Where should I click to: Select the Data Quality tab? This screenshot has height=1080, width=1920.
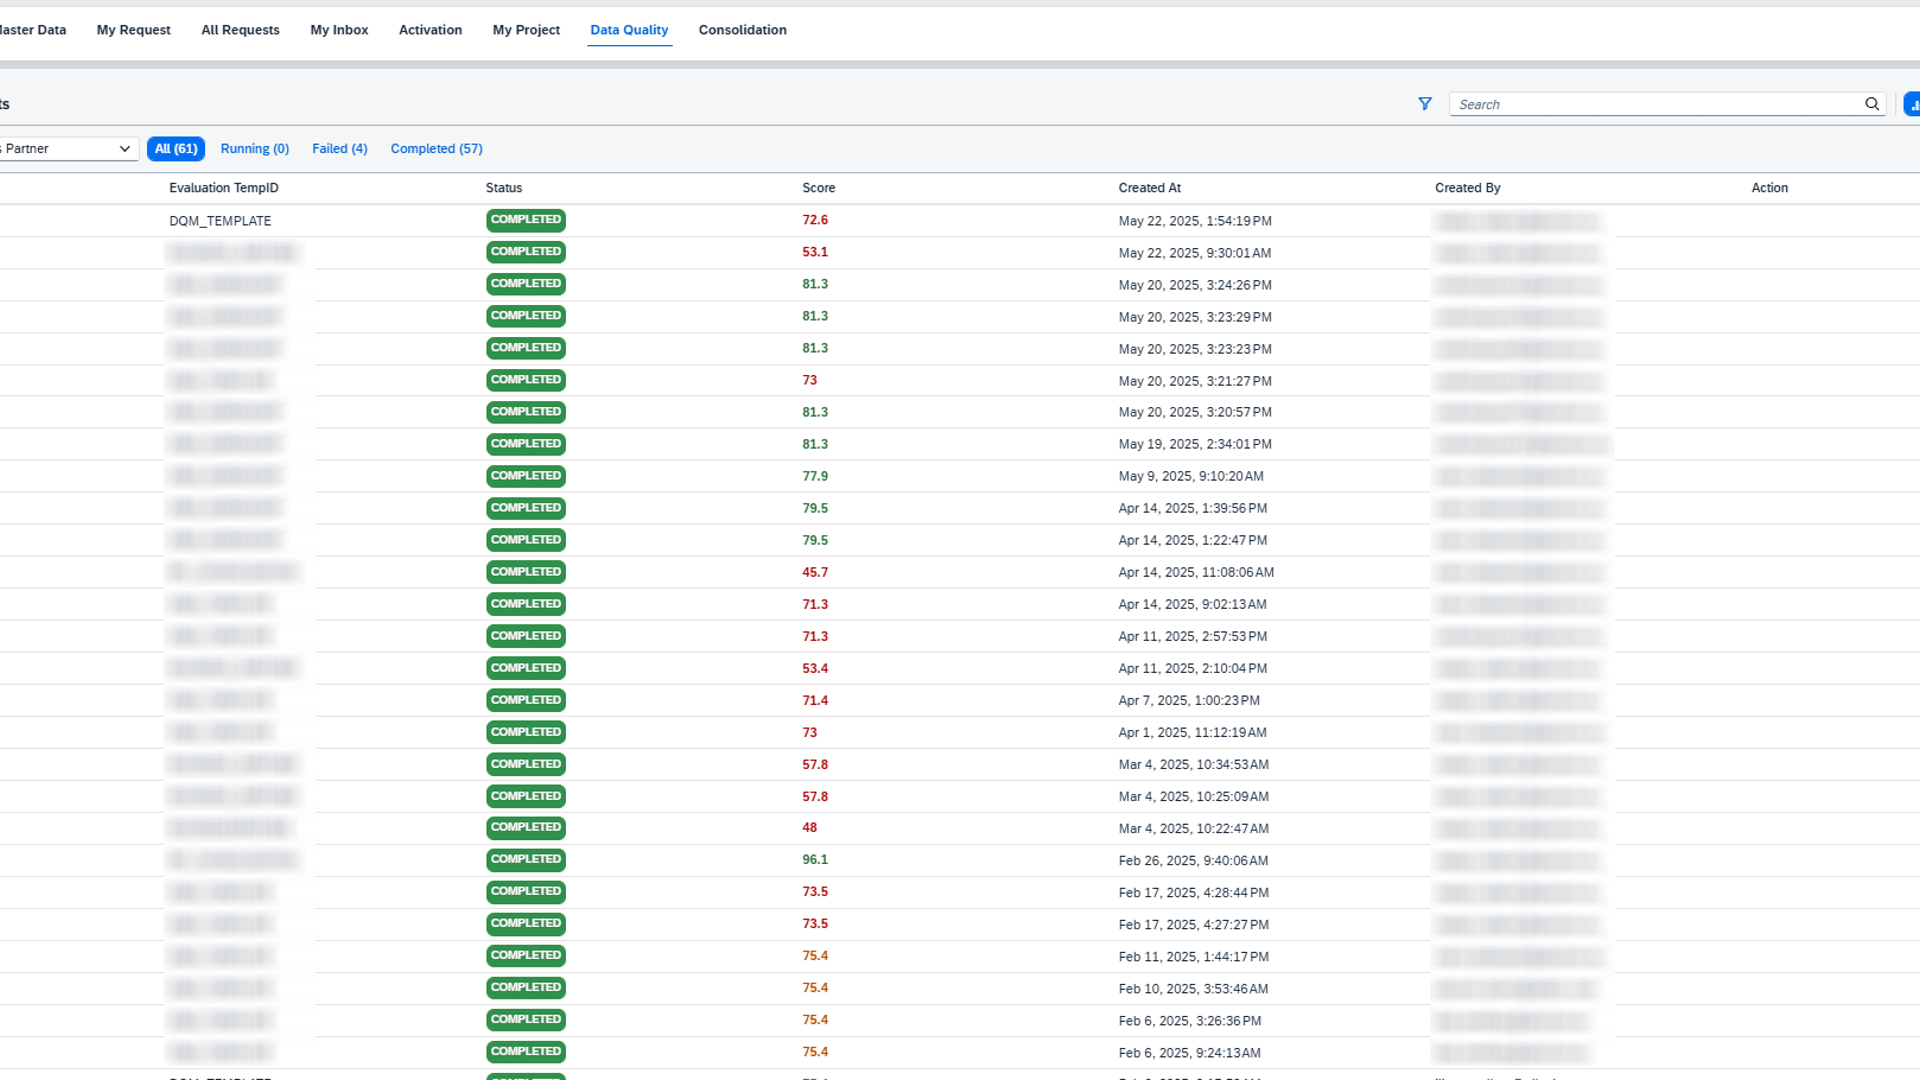[629, 30]
